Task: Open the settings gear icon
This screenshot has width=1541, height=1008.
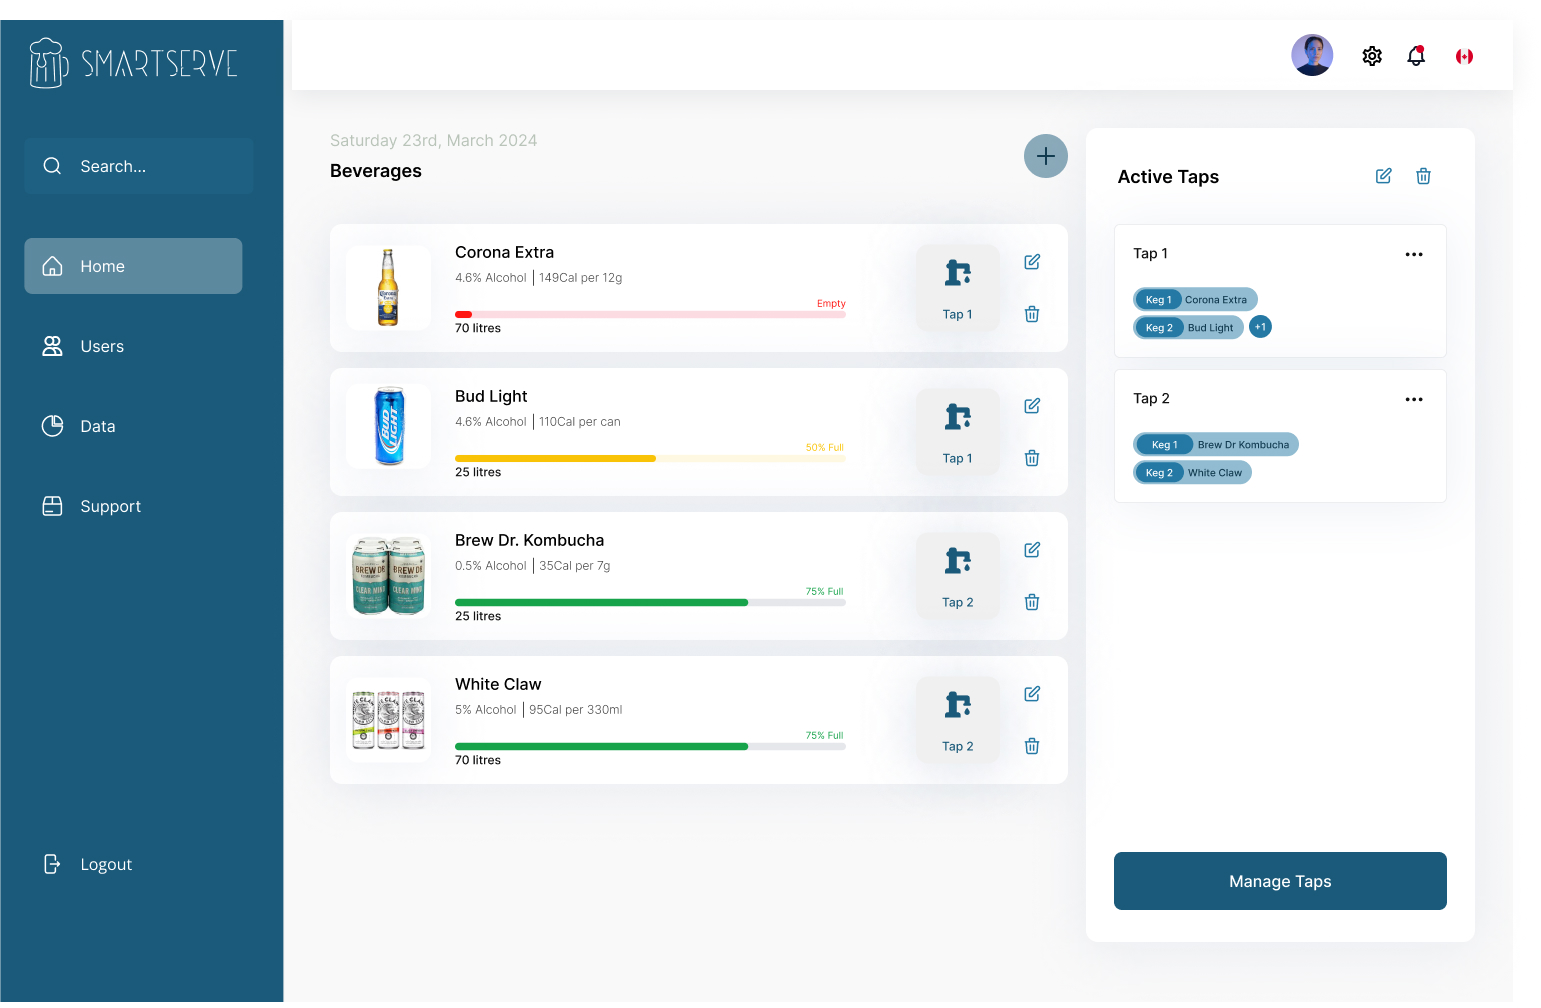Action: (1371, 56)
